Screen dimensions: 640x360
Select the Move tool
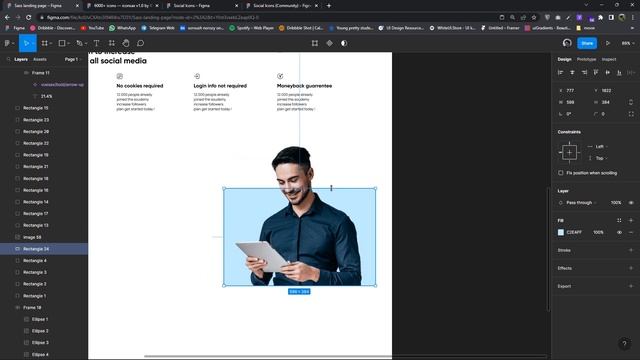click(26, 43)
